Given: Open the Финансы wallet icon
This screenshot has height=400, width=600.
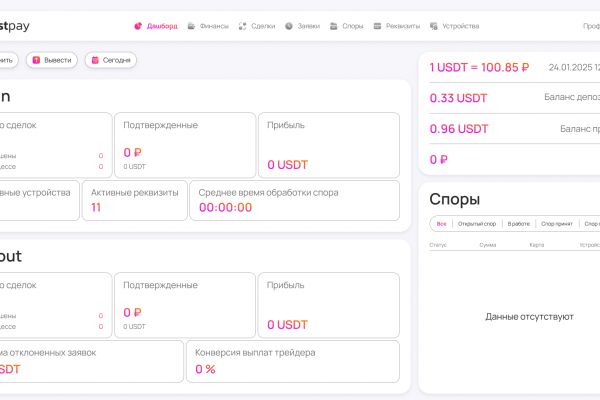Looking at the screenshot, I should pyautogui.click(x=191, y=26).
